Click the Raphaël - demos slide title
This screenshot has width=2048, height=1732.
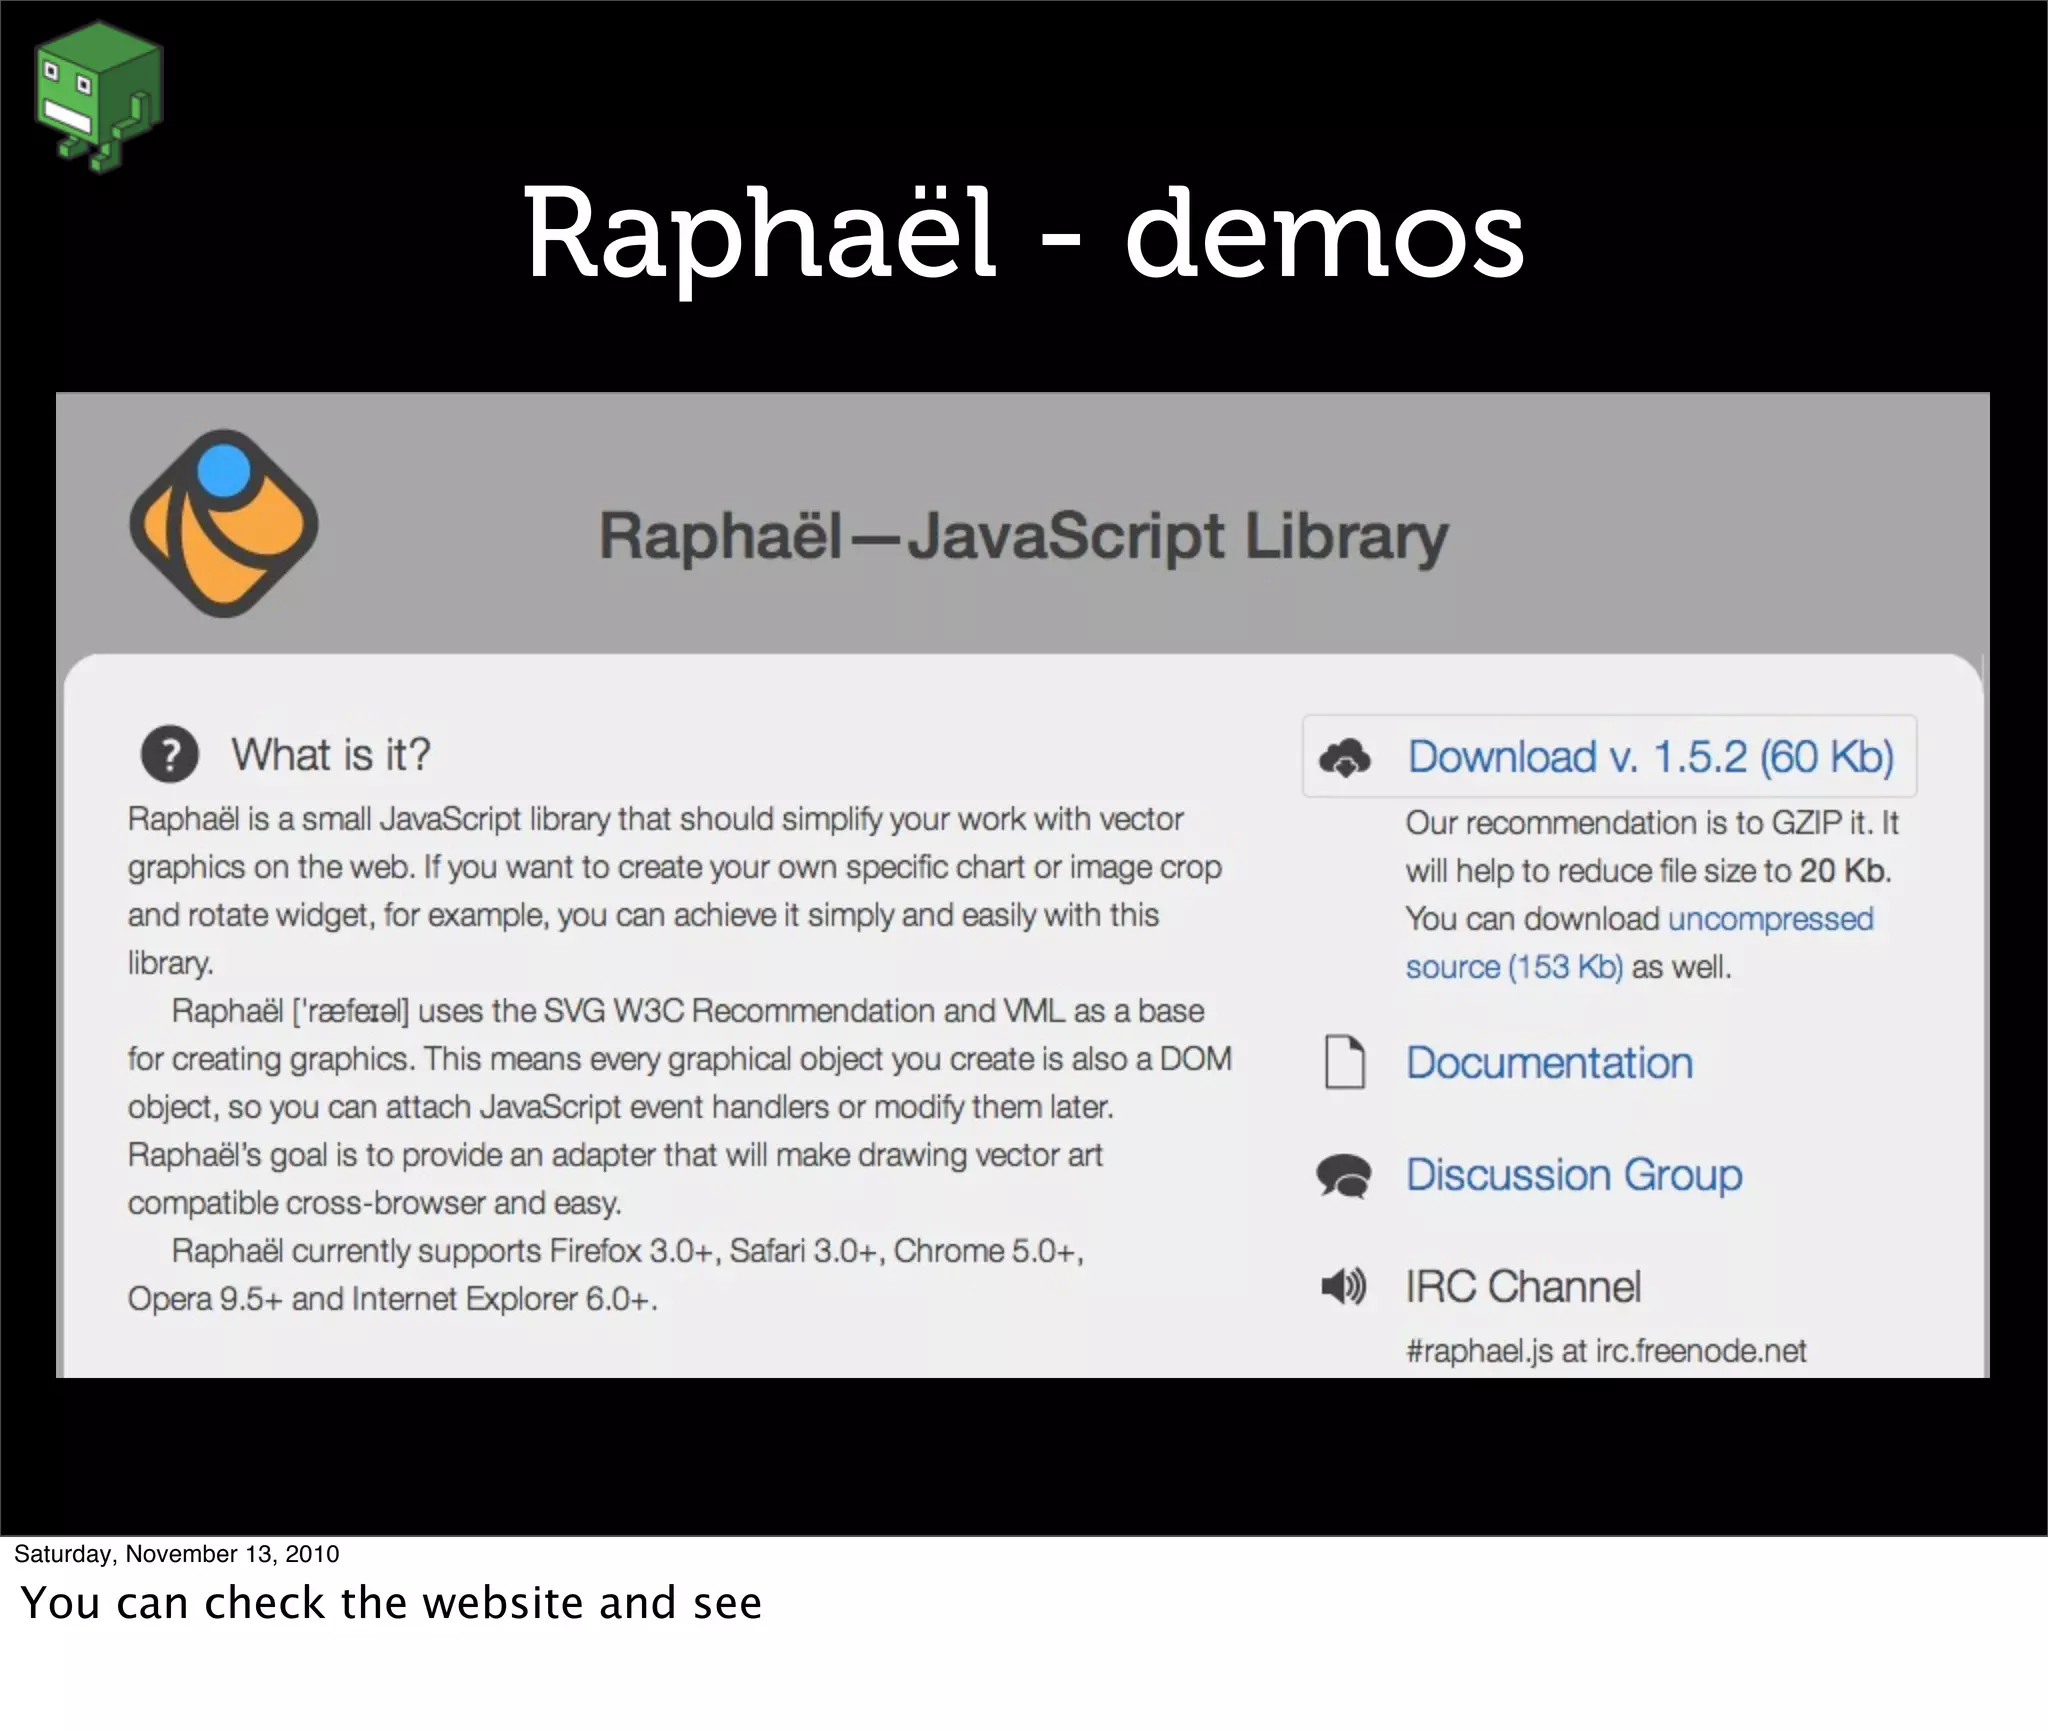[1023, 235]
